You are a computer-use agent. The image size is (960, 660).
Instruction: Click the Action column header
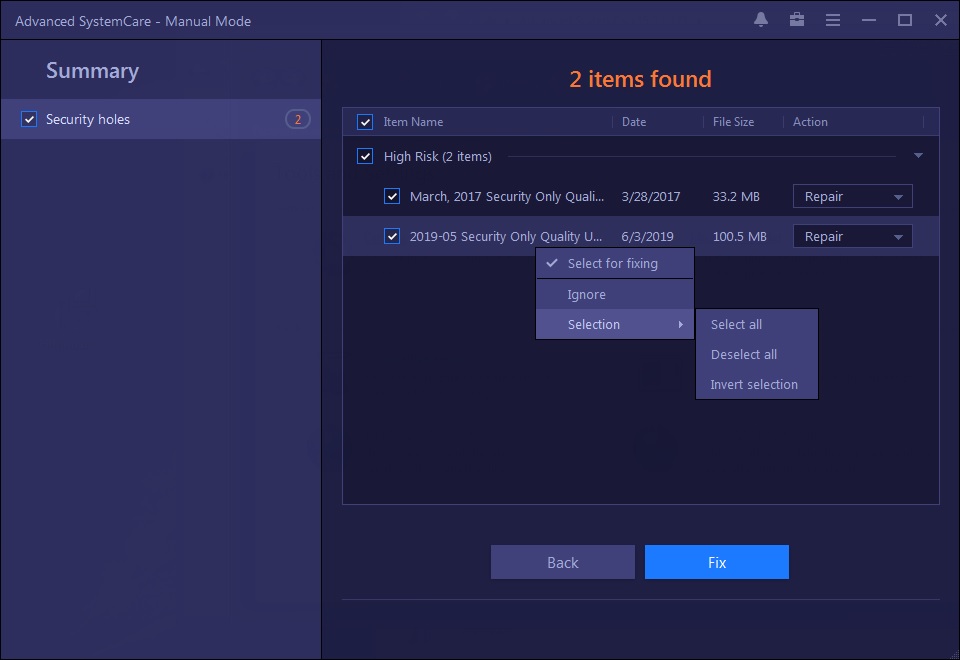[810, 122]
